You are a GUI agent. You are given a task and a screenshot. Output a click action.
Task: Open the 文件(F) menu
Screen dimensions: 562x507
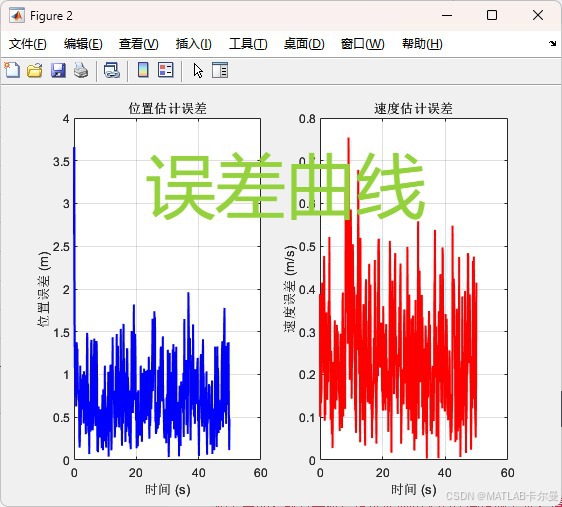(x=28, y=44)
